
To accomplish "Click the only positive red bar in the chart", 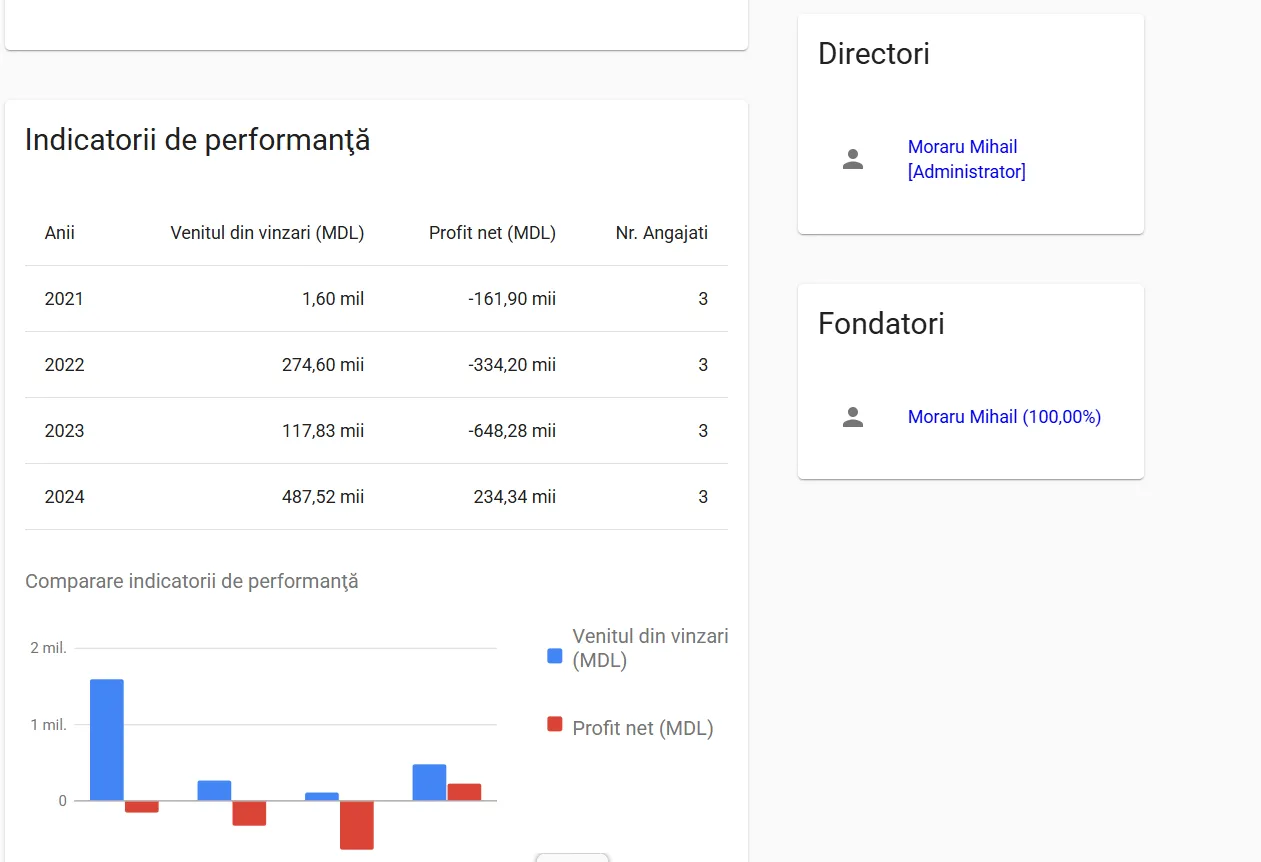I will [464, 792].
